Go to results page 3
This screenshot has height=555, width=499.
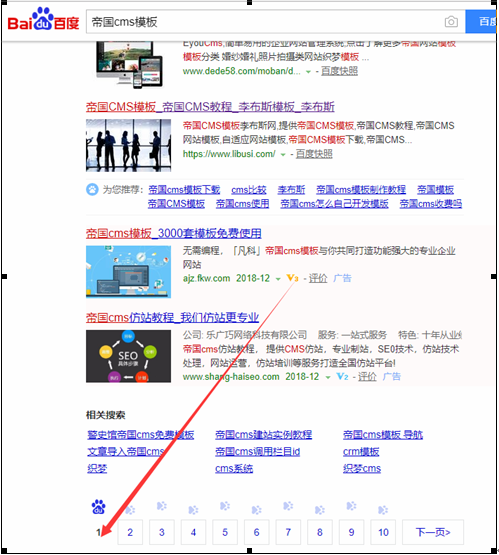tap(162, 532)
